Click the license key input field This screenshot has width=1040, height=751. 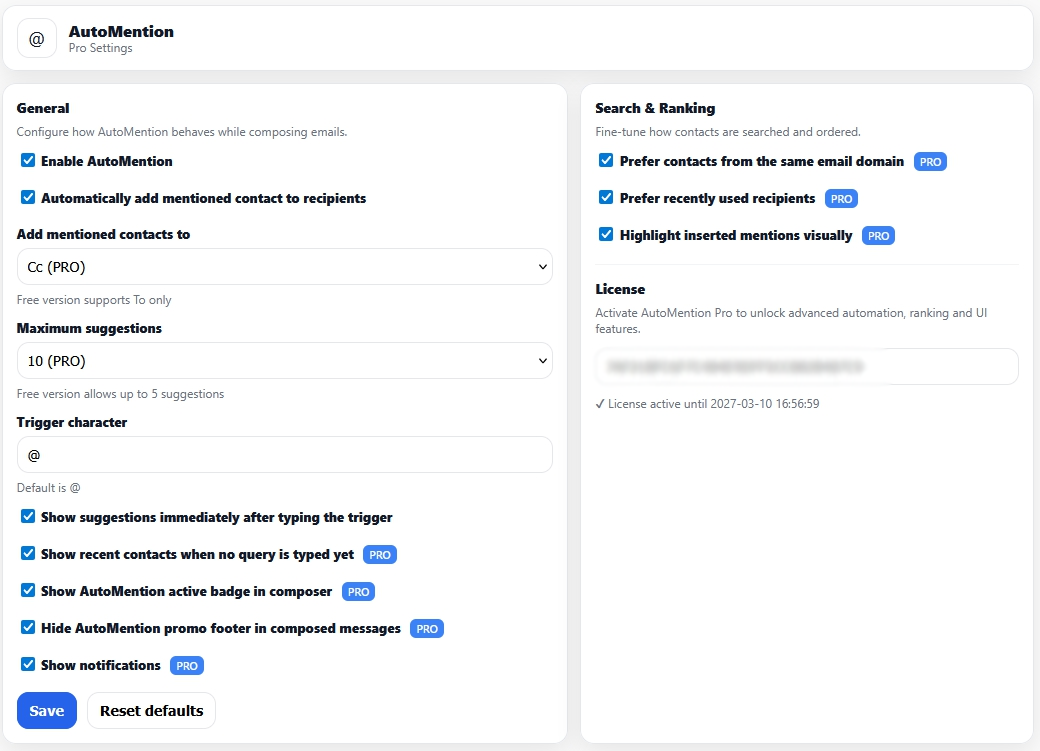coord(808,366)
